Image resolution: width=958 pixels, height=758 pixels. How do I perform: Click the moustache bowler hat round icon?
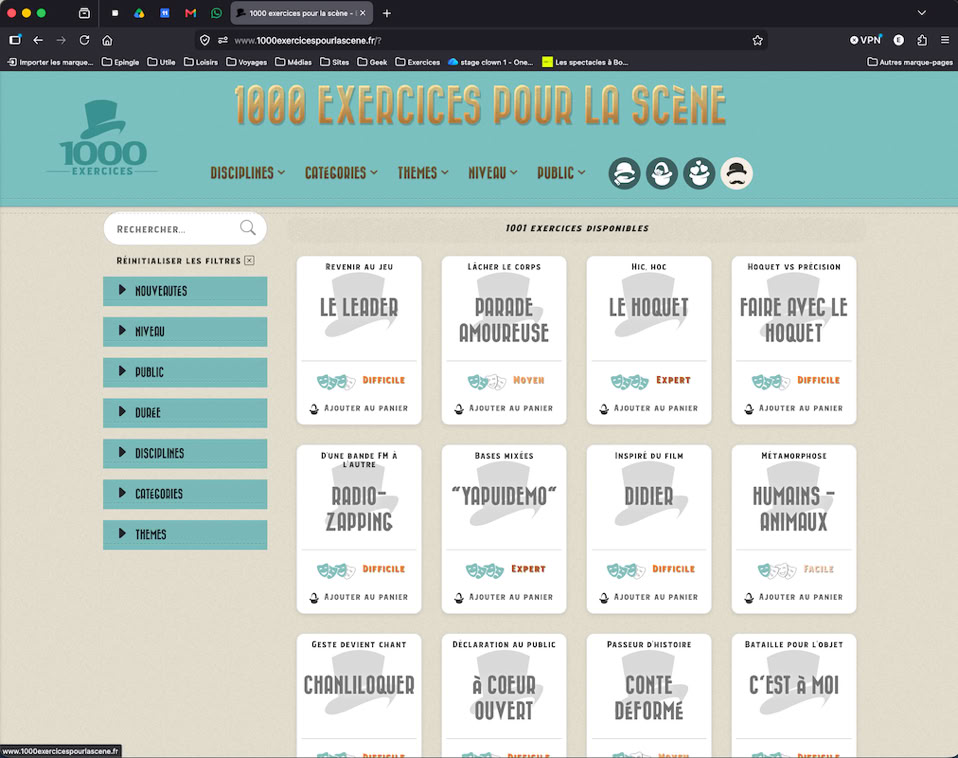(736, 173)
